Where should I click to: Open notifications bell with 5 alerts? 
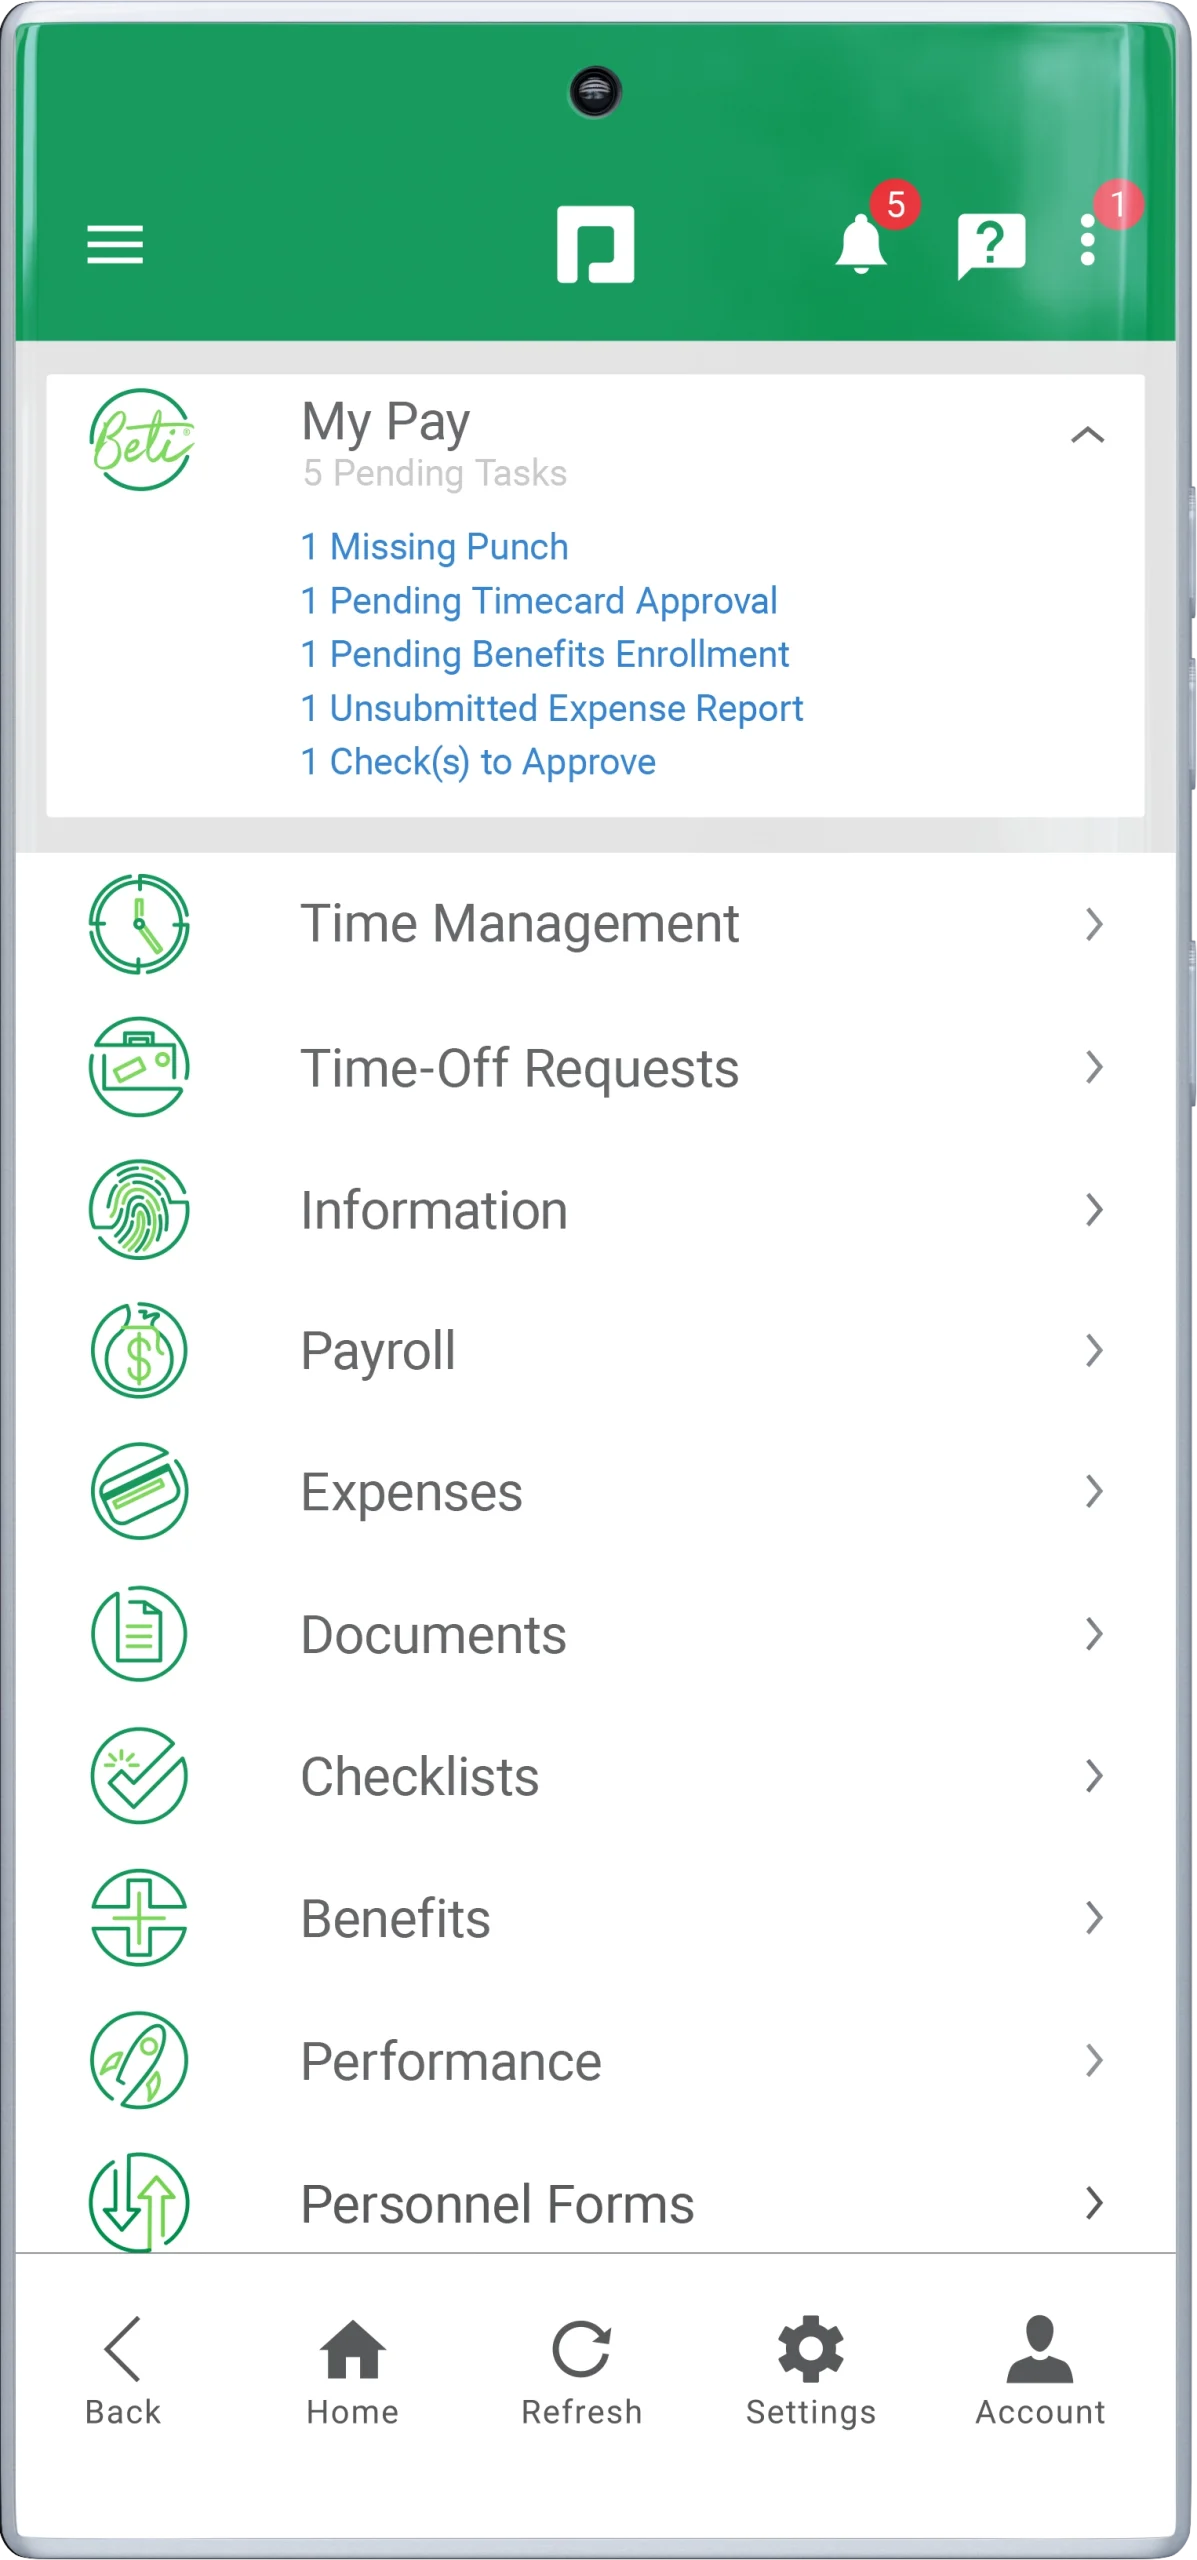click(x=861, y=245)
